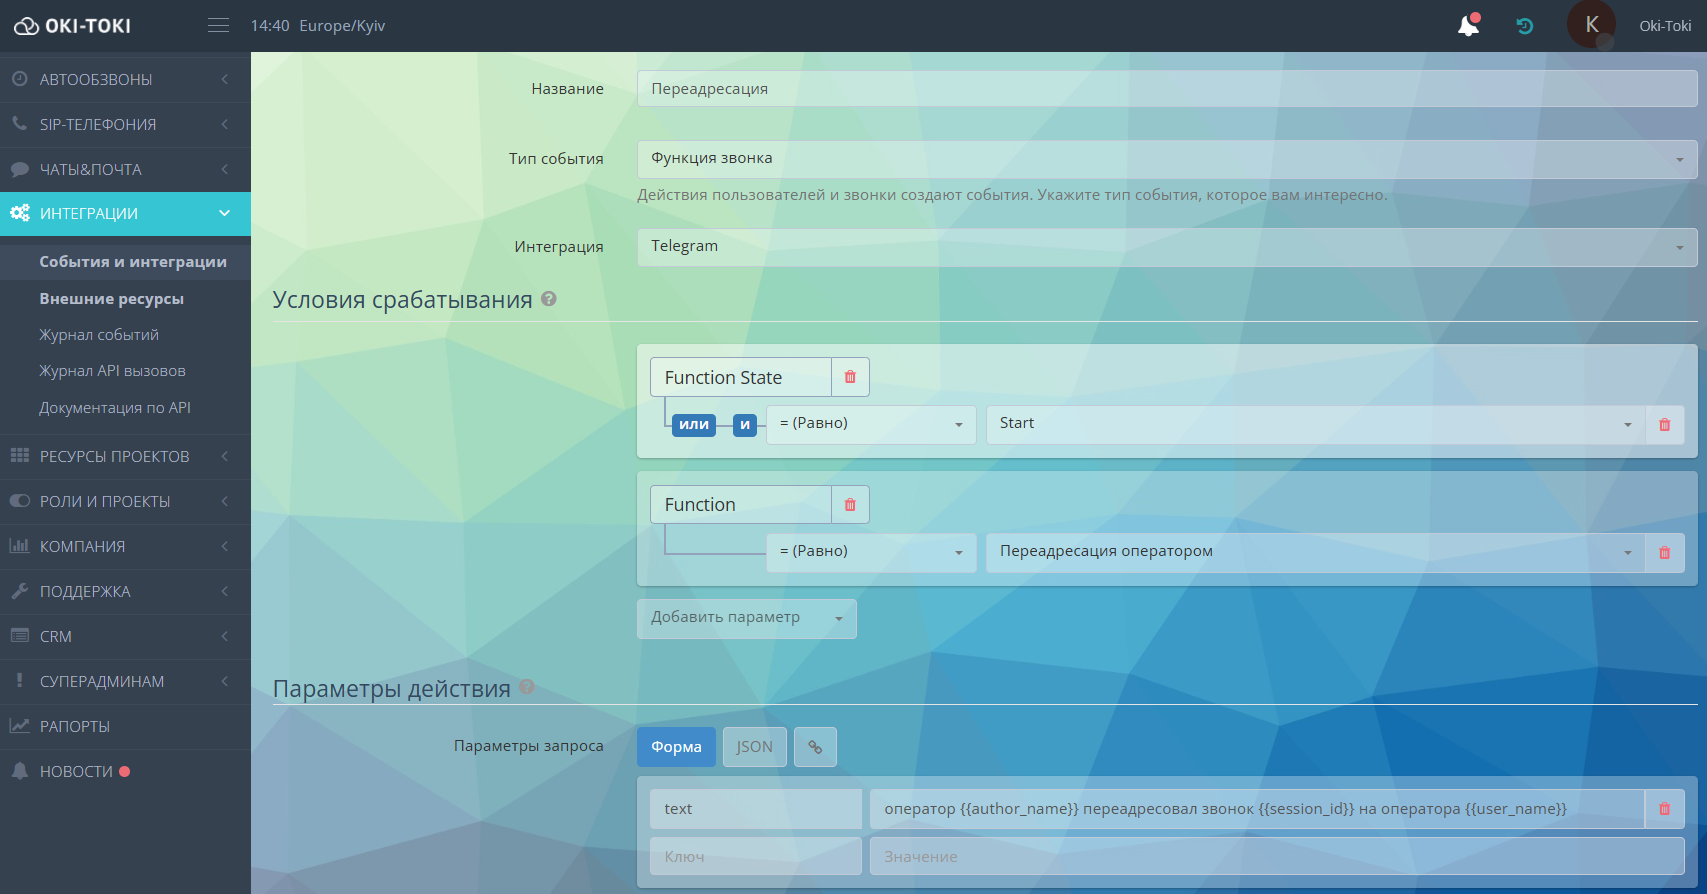Open the Интеграция Telegram dropdown

[x=1166, y=247]
